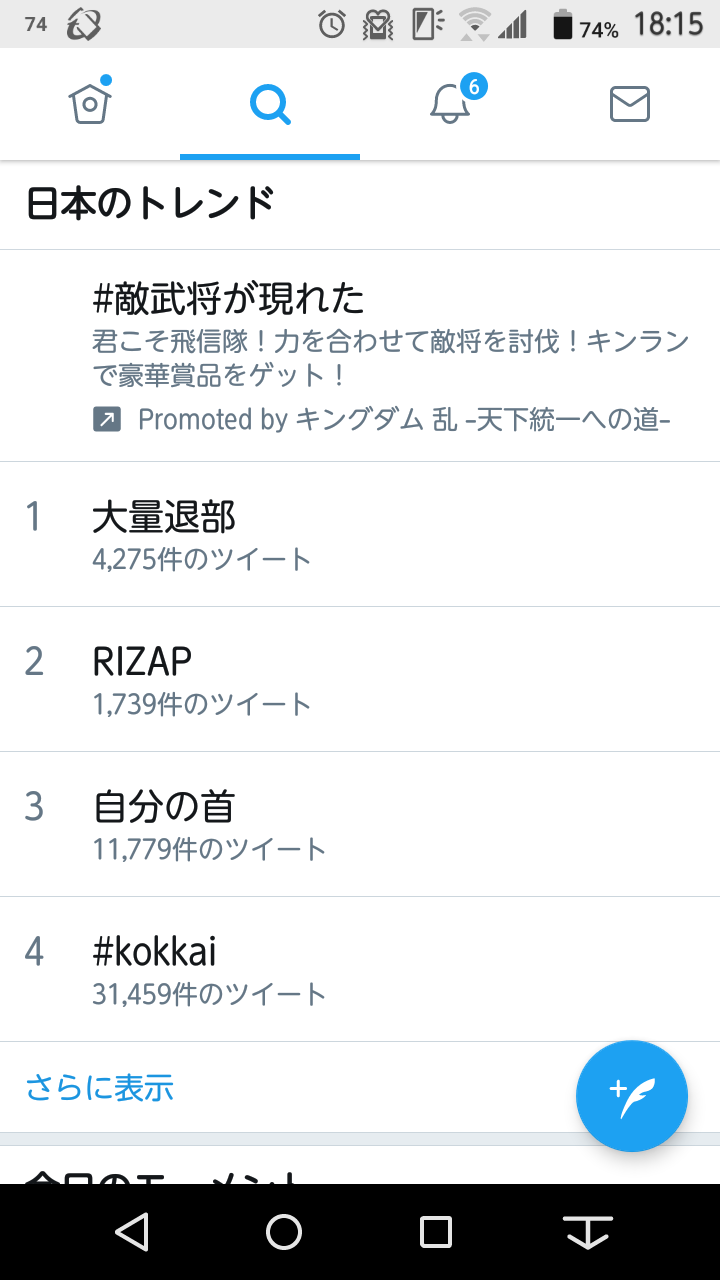This screenshot has height=1280, width=720.
Task: Tap the compose tweet feather button
Action: 632,1097
